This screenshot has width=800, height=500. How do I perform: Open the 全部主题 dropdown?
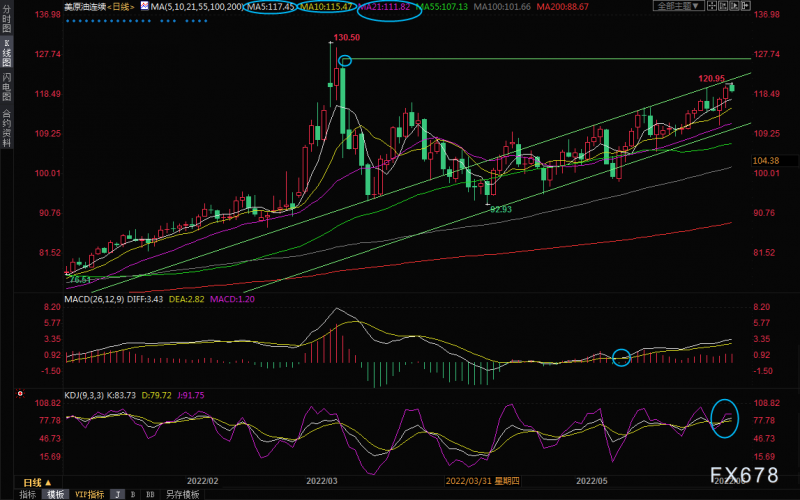coord(677,6)
